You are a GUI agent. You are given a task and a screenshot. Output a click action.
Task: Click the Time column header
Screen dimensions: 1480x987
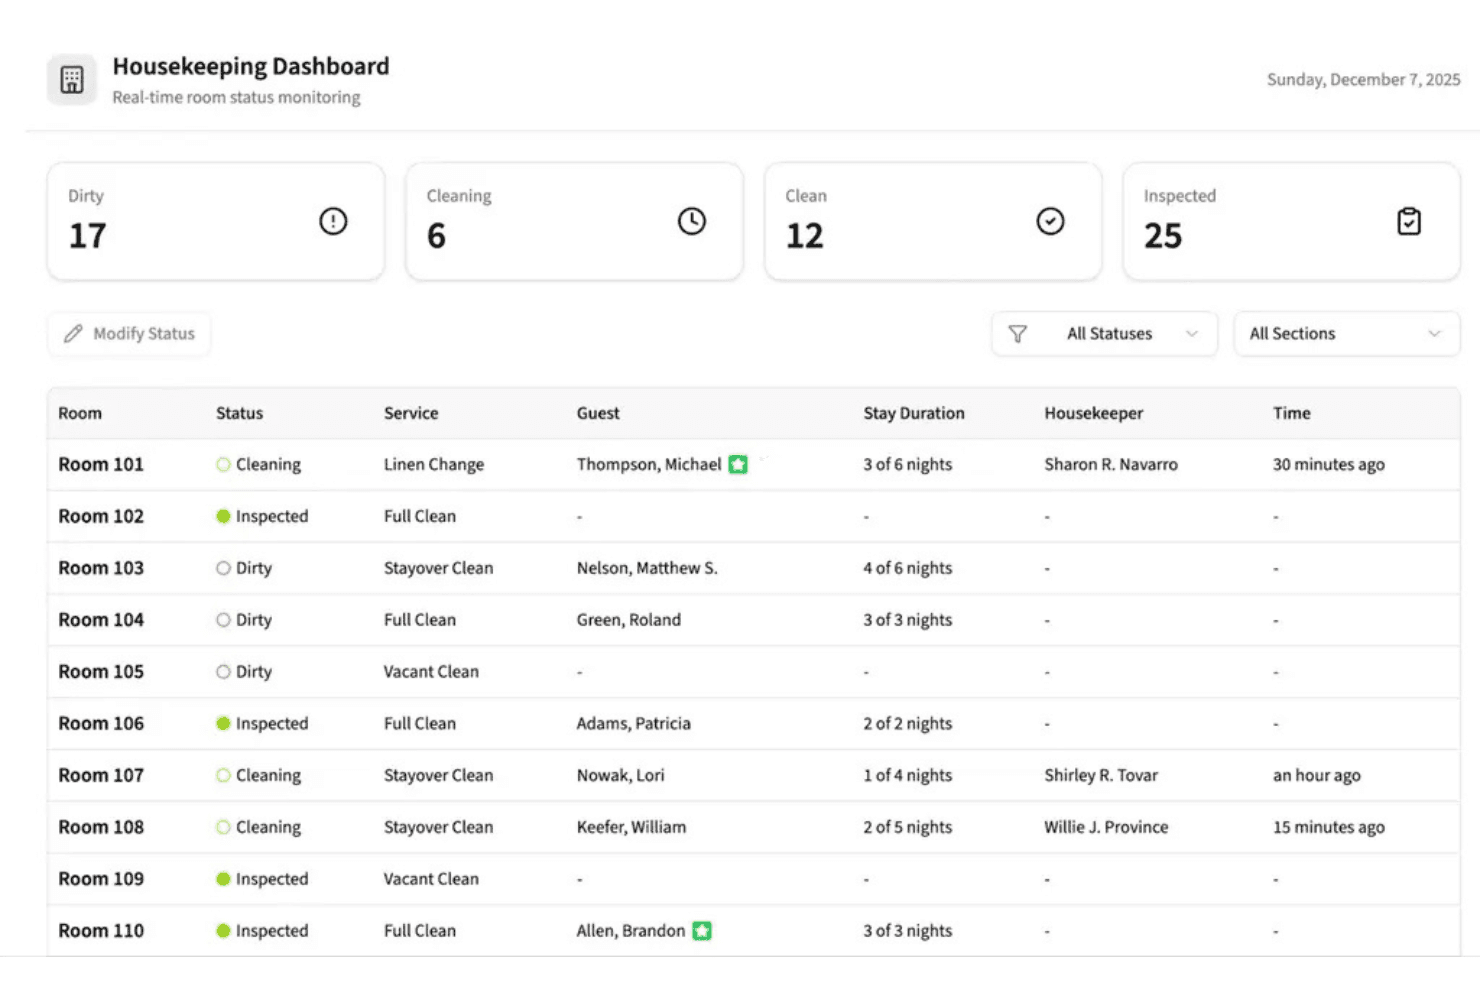[1292, 413]
